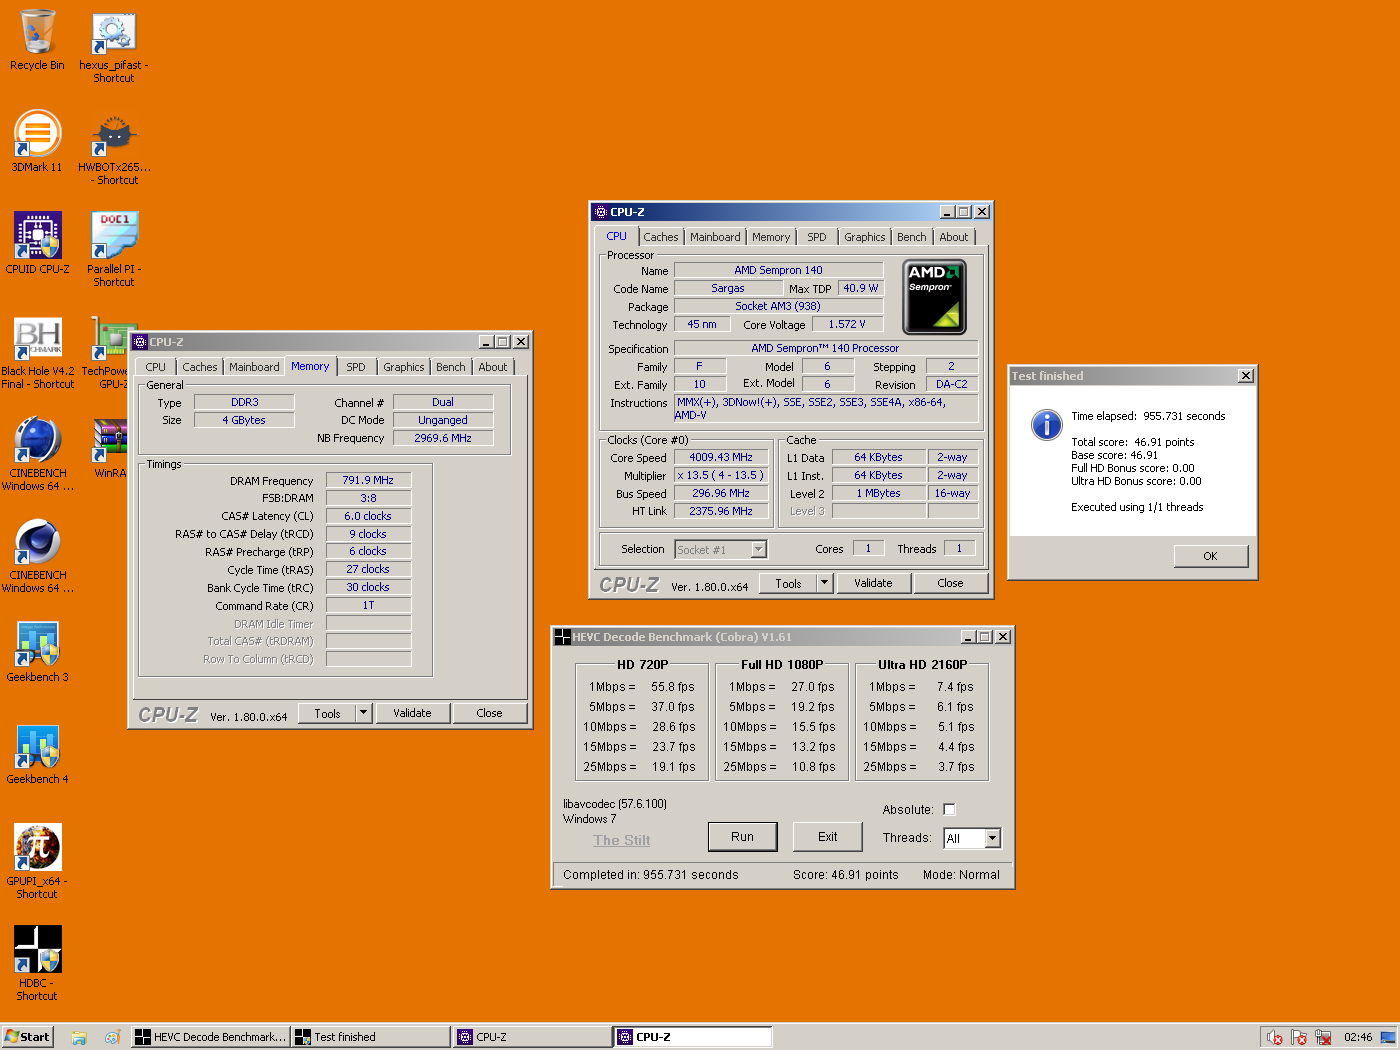Screen dimensions: 1400x1050
Task: Click the Name field AMD Sempron 140
Action: tap(778, 270)
